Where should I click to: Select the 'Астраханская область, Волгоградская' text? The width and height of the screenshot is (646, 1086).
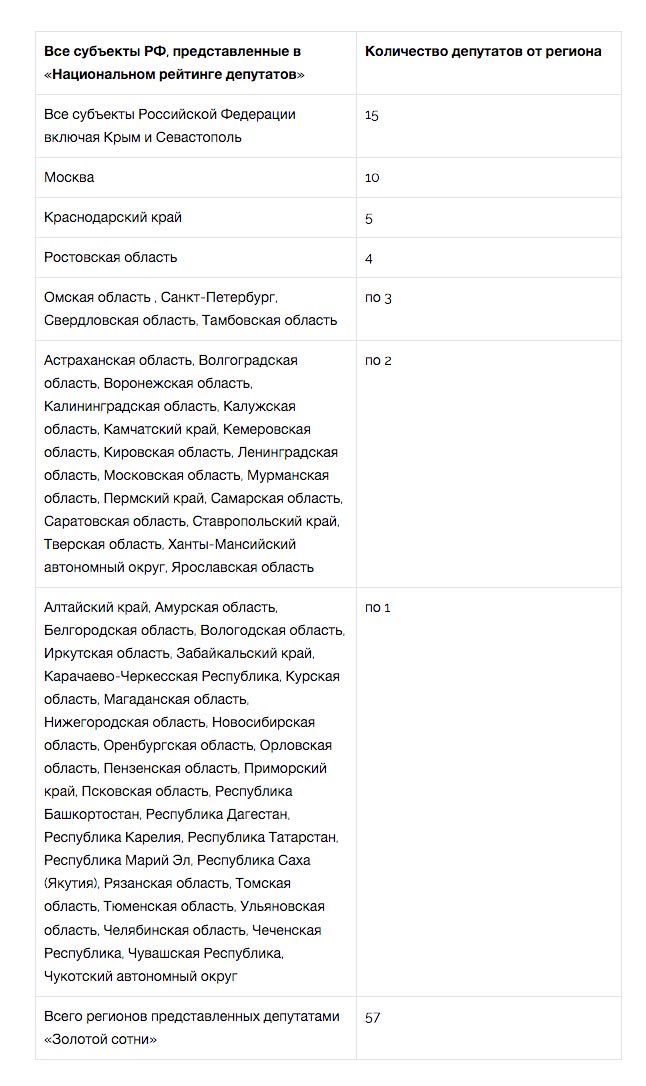170,360
